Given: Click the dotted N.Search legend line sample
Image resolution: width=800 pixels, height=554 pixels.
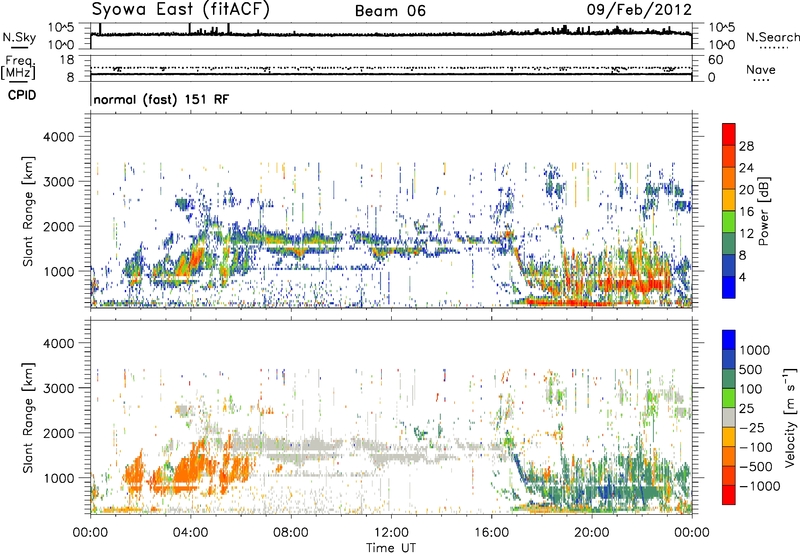Looking at the screenshot, I should coord(774,48).
